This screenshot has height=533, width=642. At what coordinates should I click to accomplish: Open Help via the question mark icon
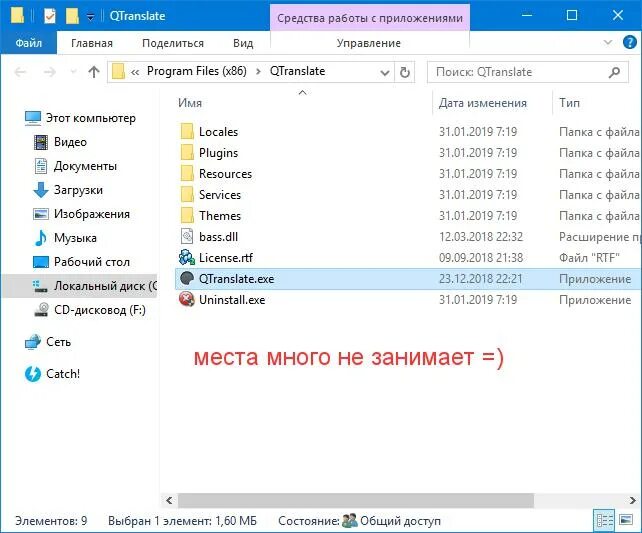click(x=629, y=42)
